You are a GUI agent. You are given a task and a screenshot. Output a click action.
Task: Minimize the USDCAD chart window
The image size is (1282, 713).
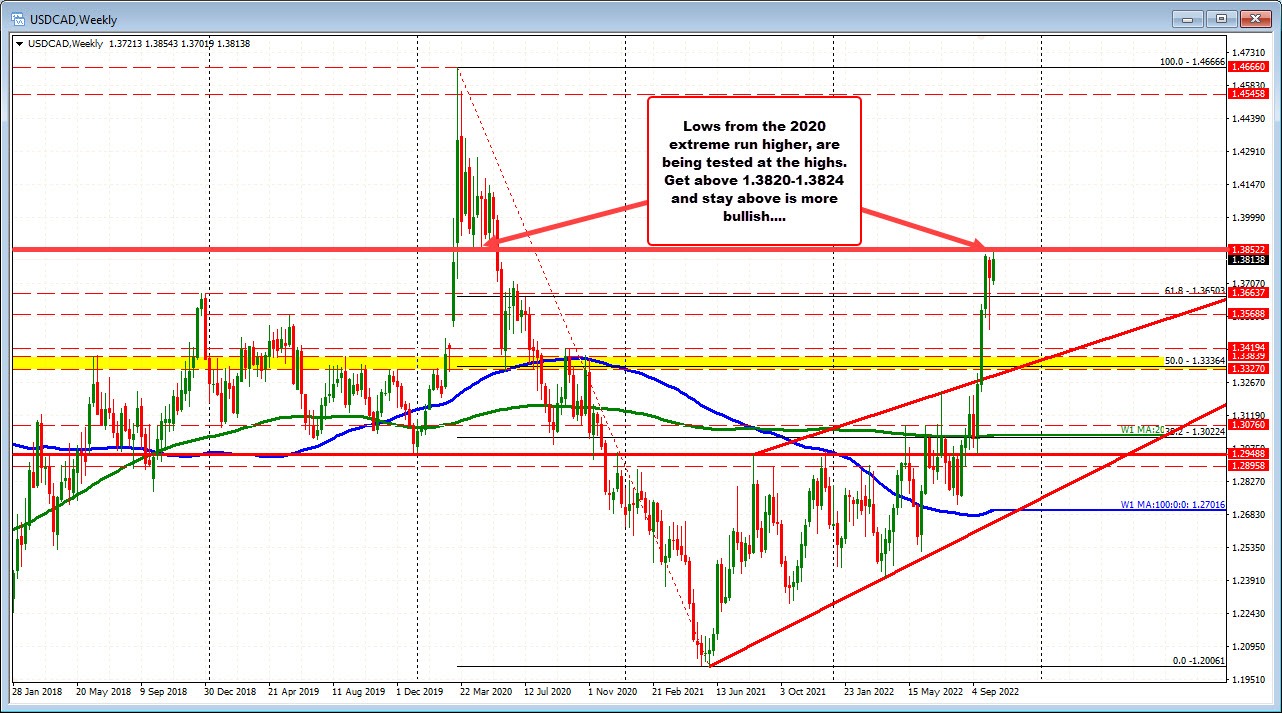tap(1186, 19)
